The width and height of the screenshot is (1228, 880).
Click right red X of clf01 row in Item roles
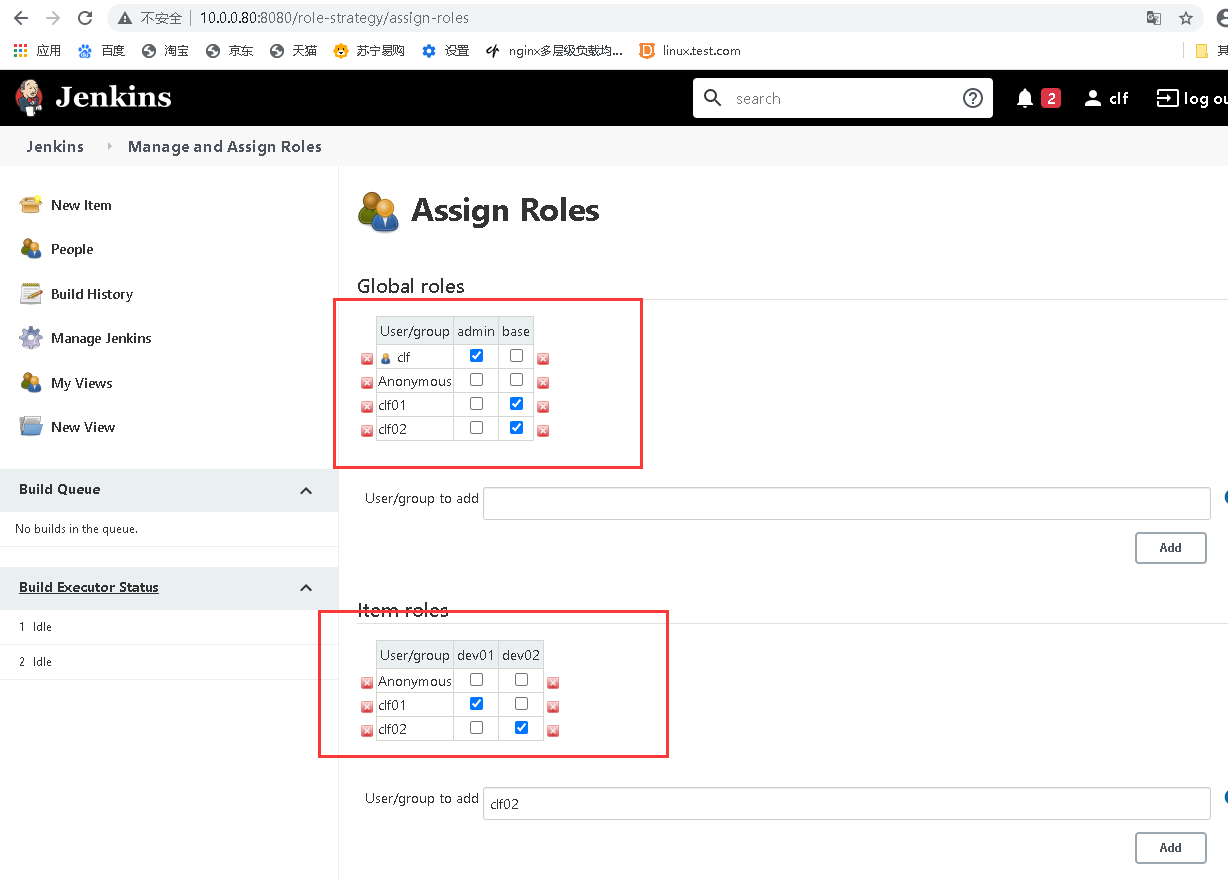click(553, 707)
